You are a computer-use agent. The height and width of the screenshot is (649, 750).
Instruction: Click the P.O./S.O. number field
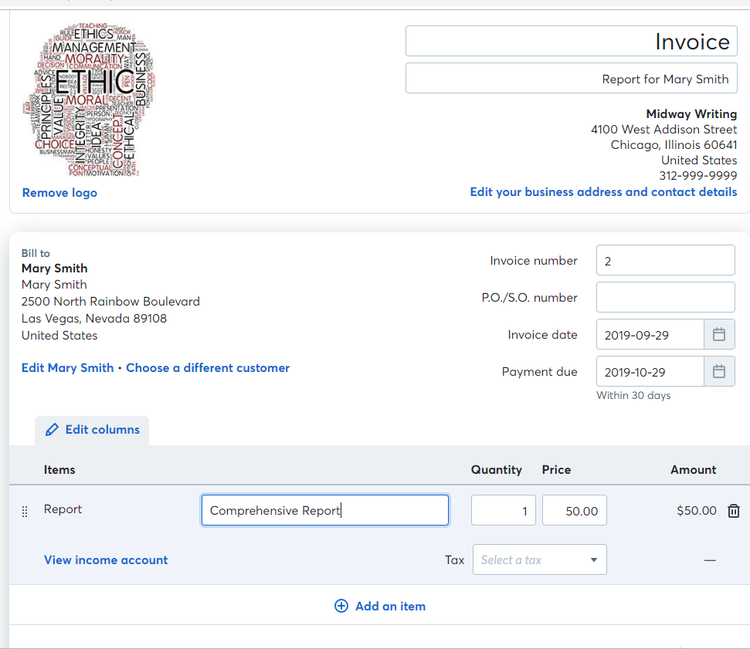[665, 297]
